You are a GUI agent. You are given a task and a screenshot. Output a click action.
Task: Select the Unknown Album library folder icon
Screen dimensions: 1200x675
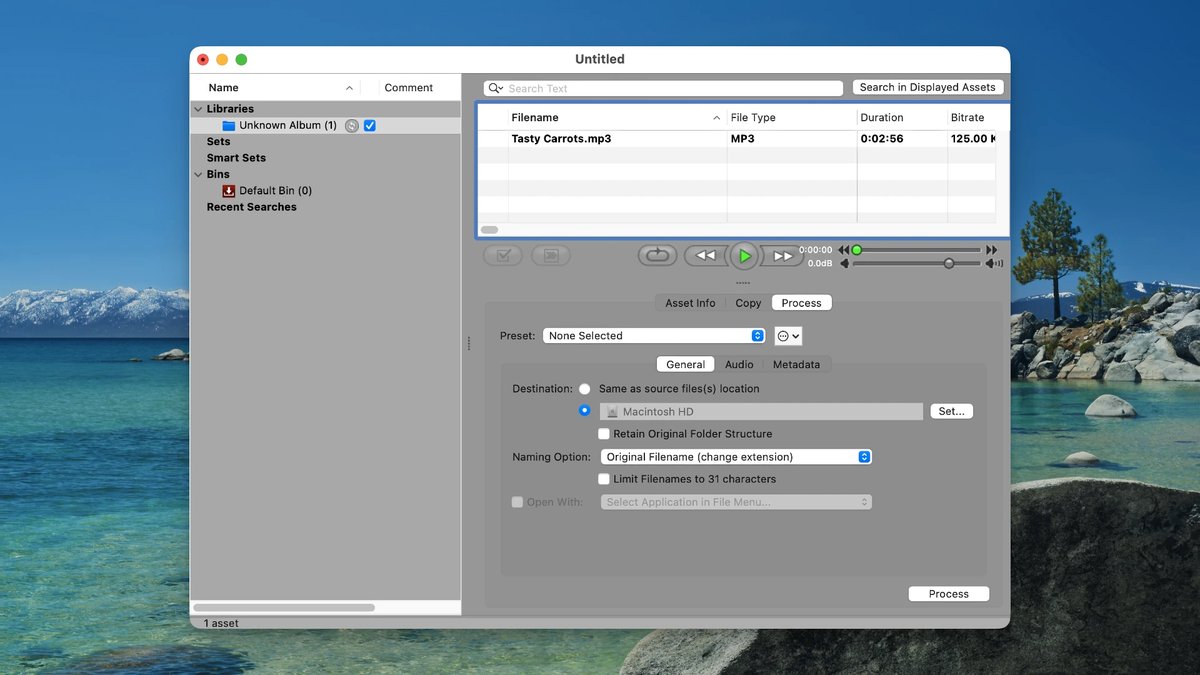(x=229, y=125)
